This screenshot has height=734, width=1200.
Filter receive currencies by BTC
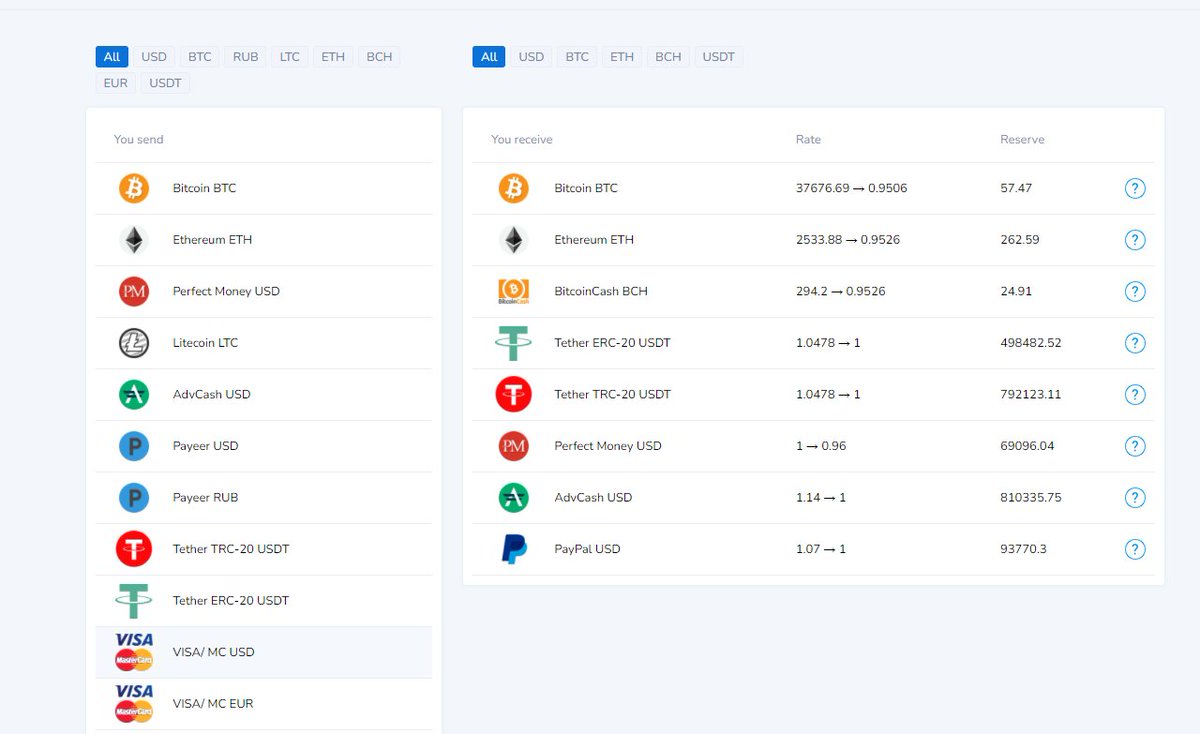point(577,57)
